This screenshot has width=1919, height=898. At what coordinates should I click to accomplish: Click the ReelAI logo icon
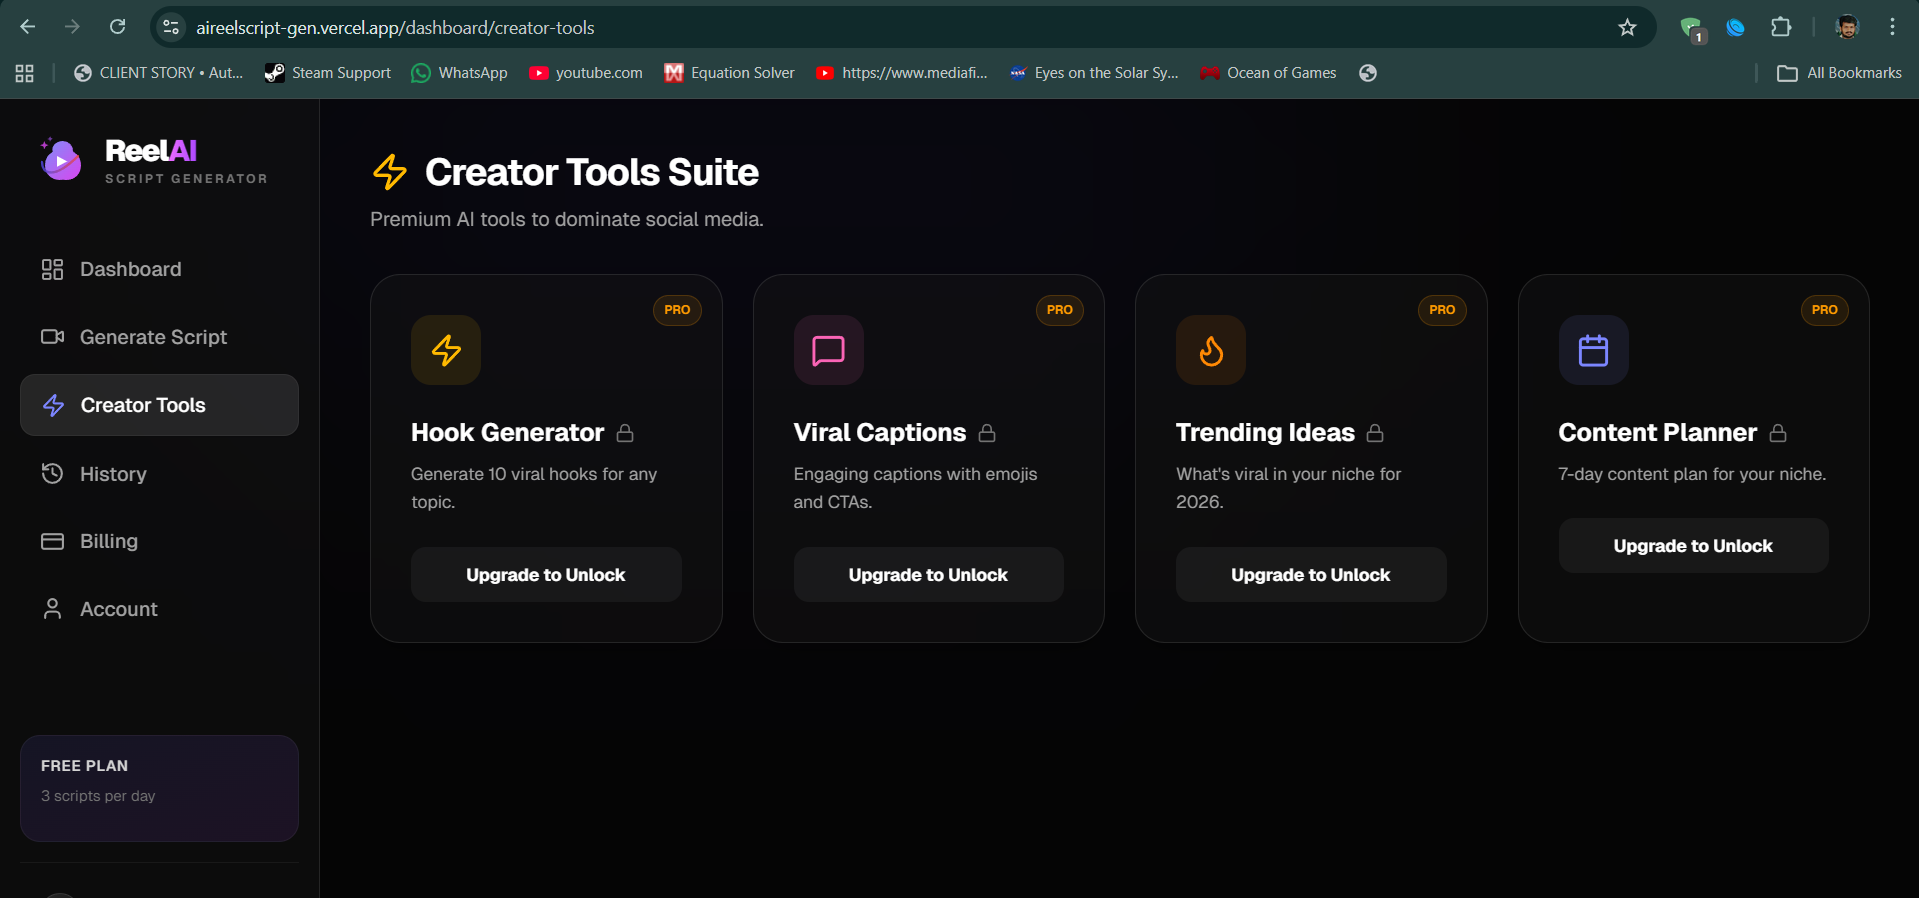click(x=60, y=160)
